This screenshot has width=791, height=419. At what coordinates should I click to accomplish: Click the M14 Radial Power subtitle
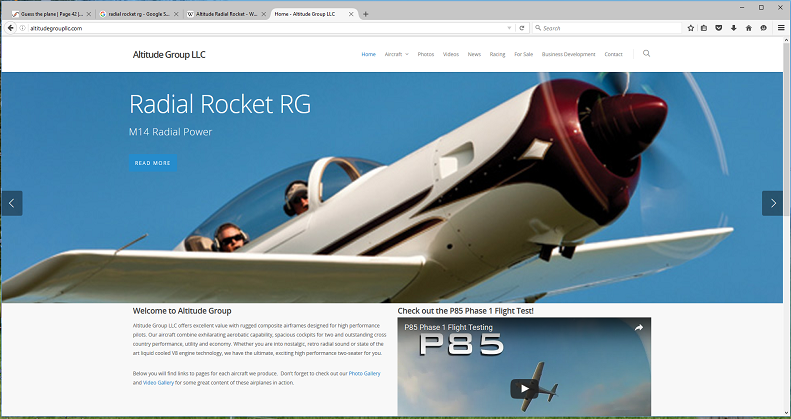click(171, 132)
